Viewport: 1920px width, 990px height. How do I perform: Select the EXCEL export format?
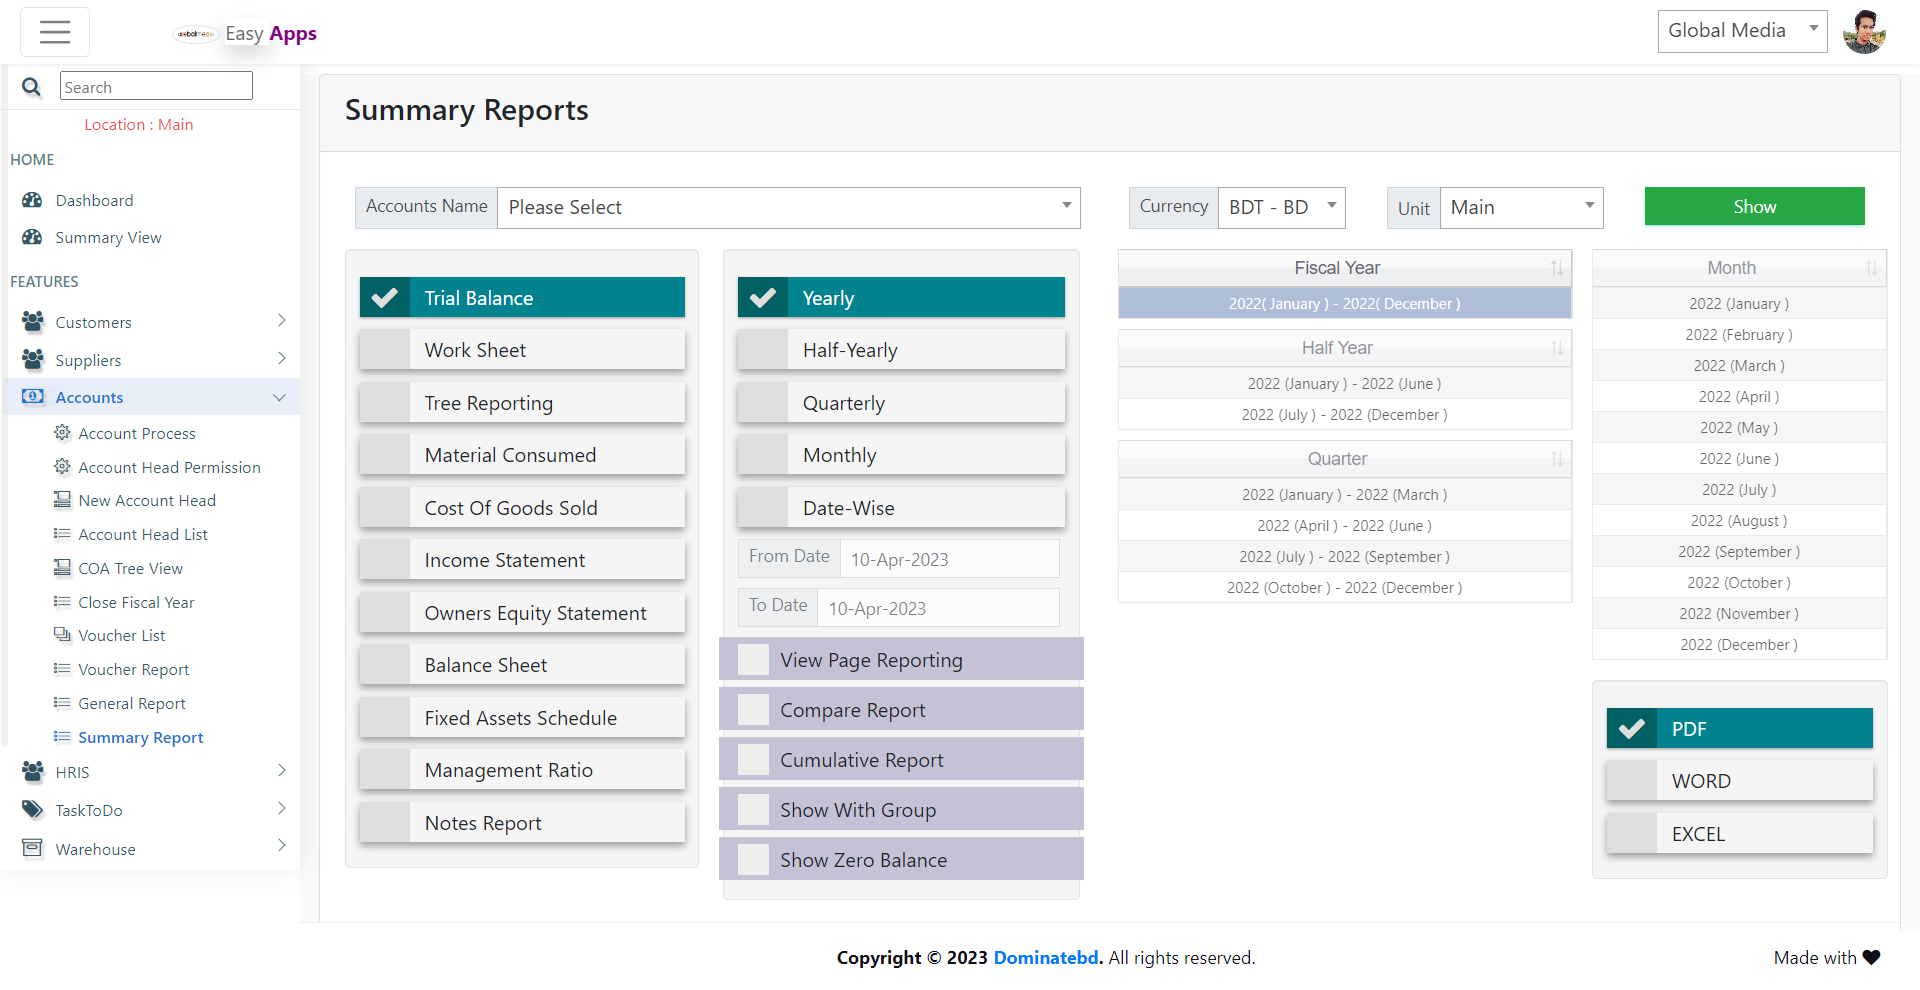point(1739,833)
